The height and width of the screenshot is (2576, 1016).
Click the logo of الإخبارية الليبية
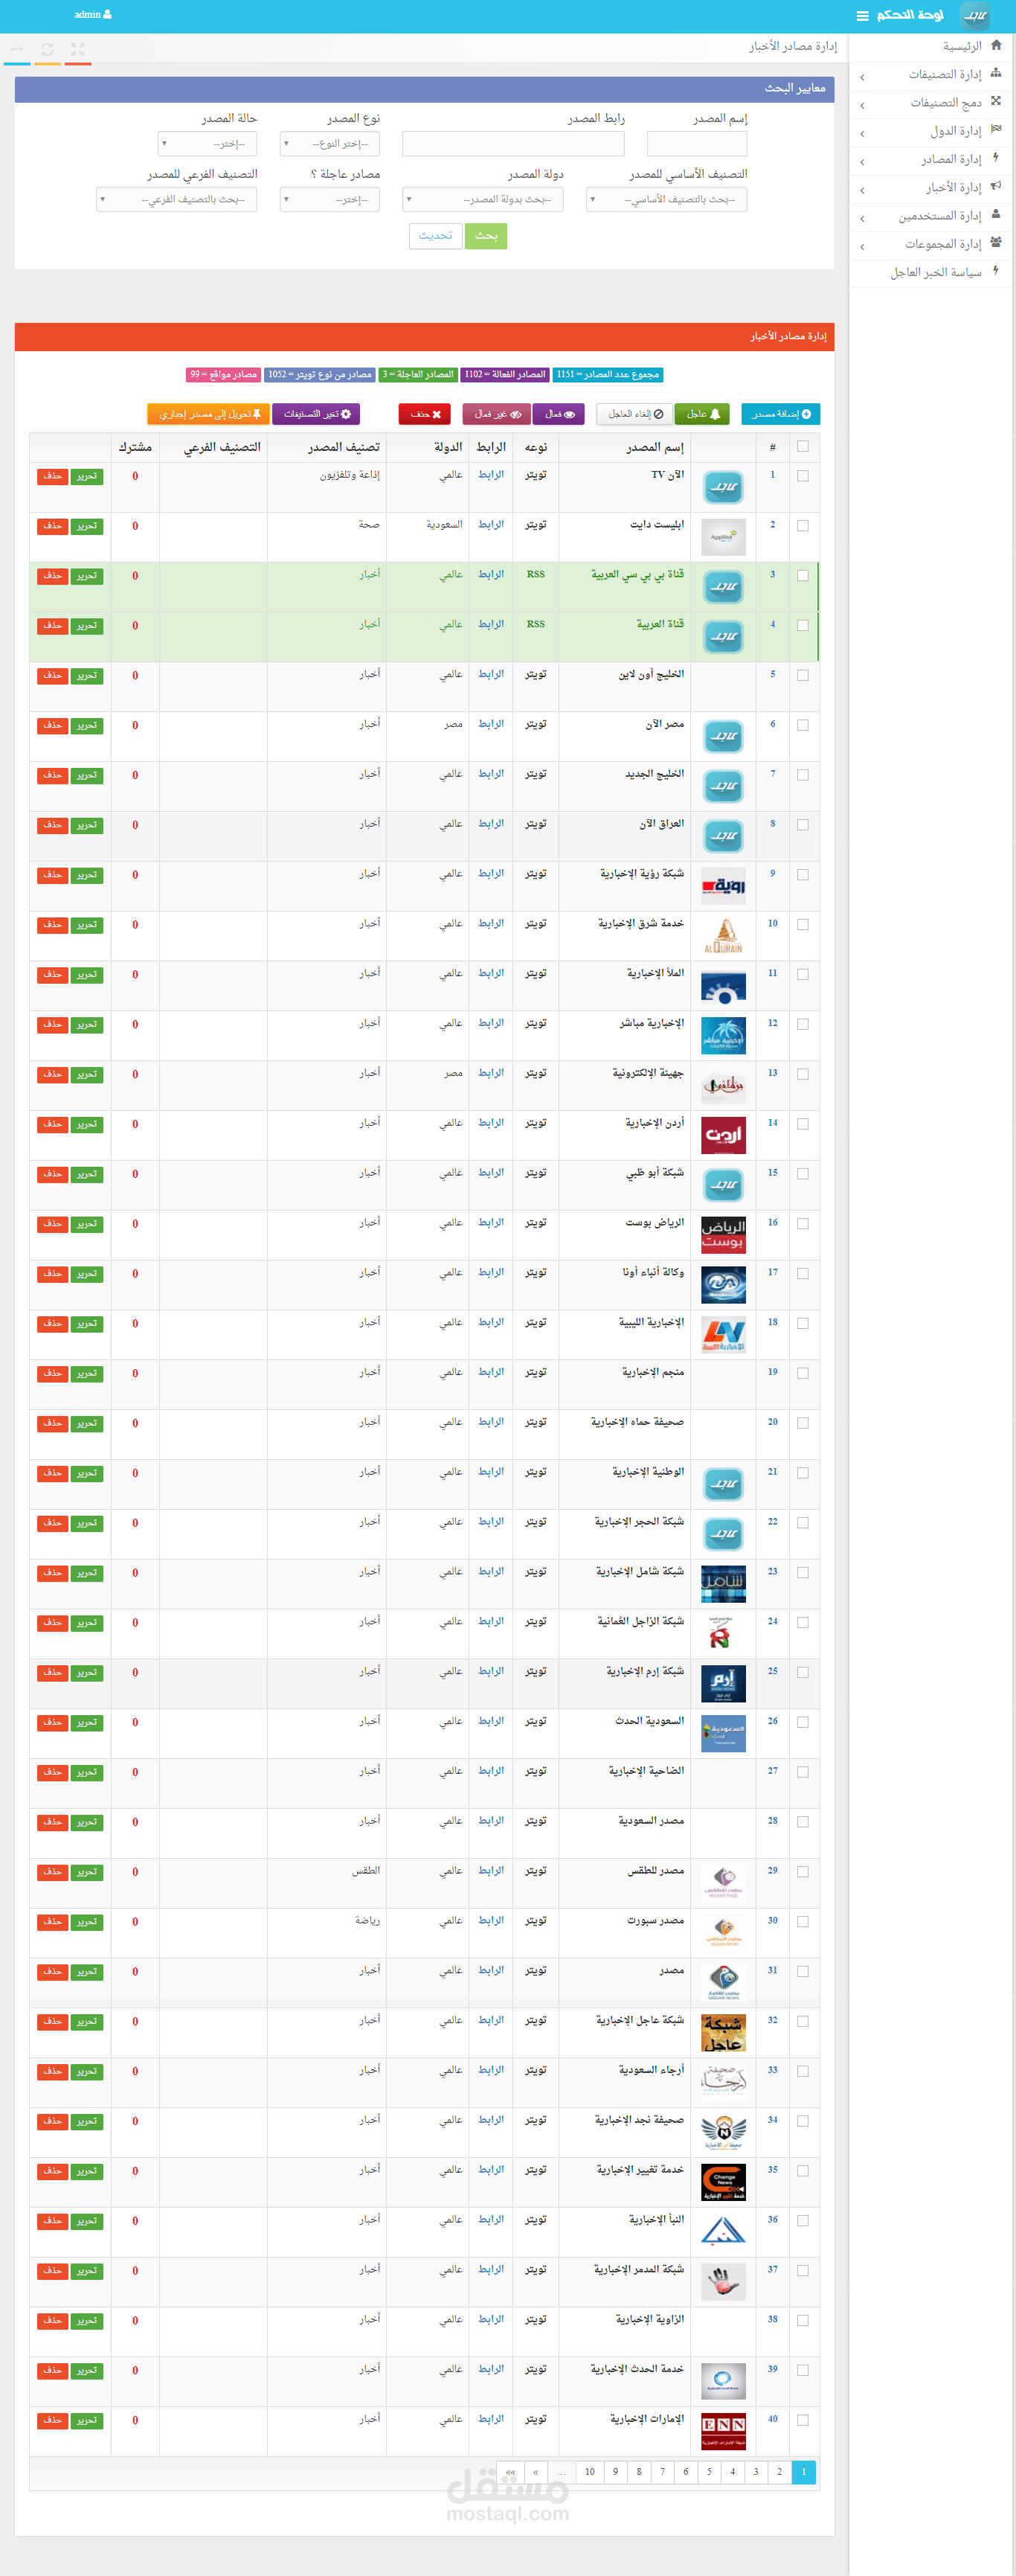[x=723, y=1335]
